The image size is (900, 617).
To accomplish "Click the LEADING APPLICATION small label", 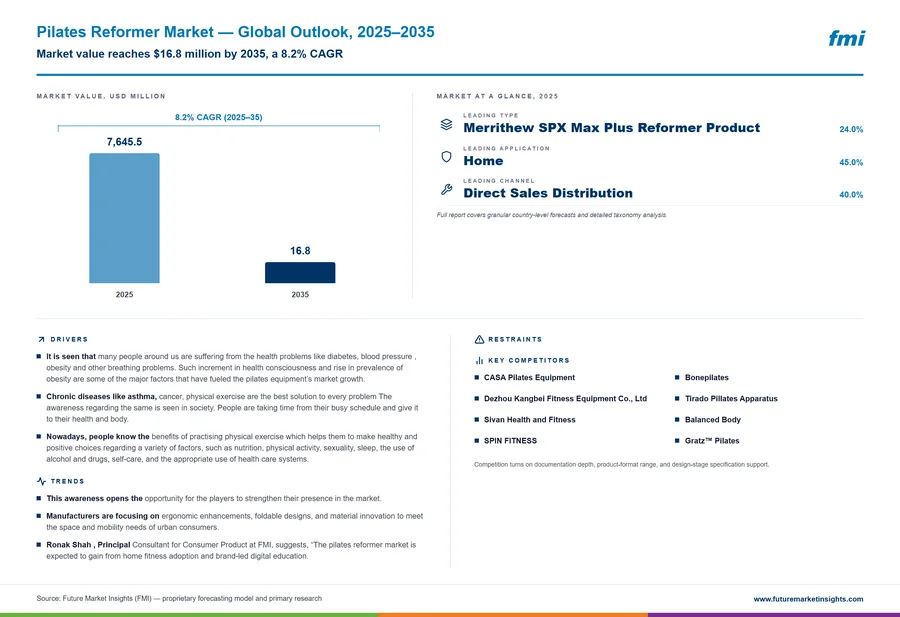I will coord(506,148).
